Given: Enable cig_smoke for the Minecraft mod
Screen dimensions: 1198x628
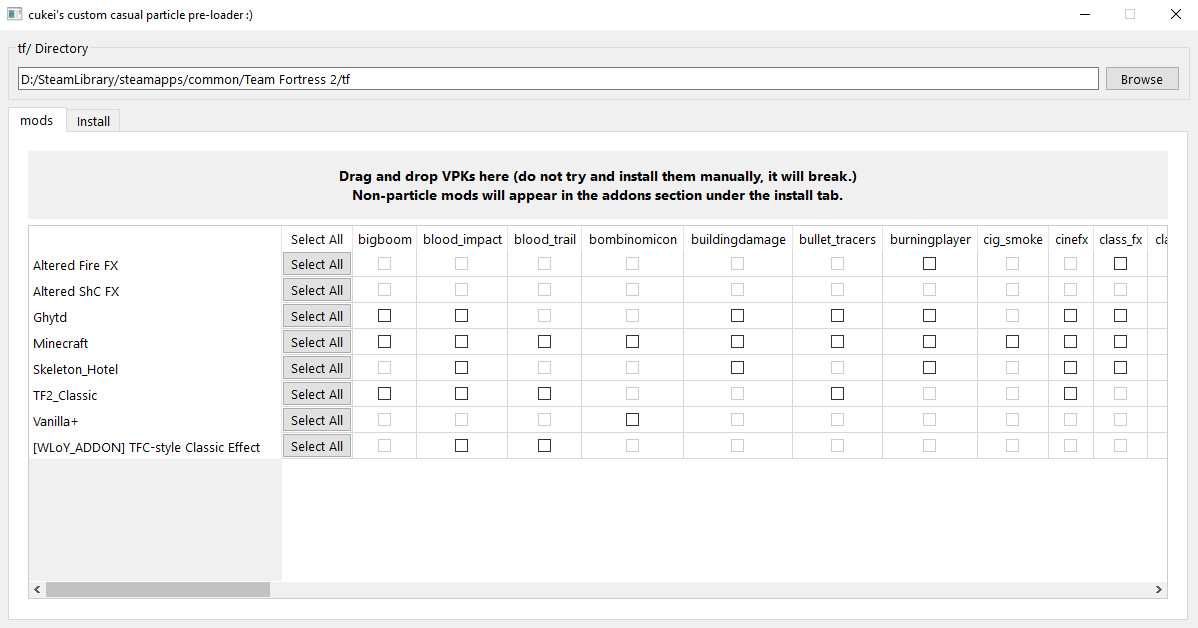Looking at the screenshot, I should 1012,340.
